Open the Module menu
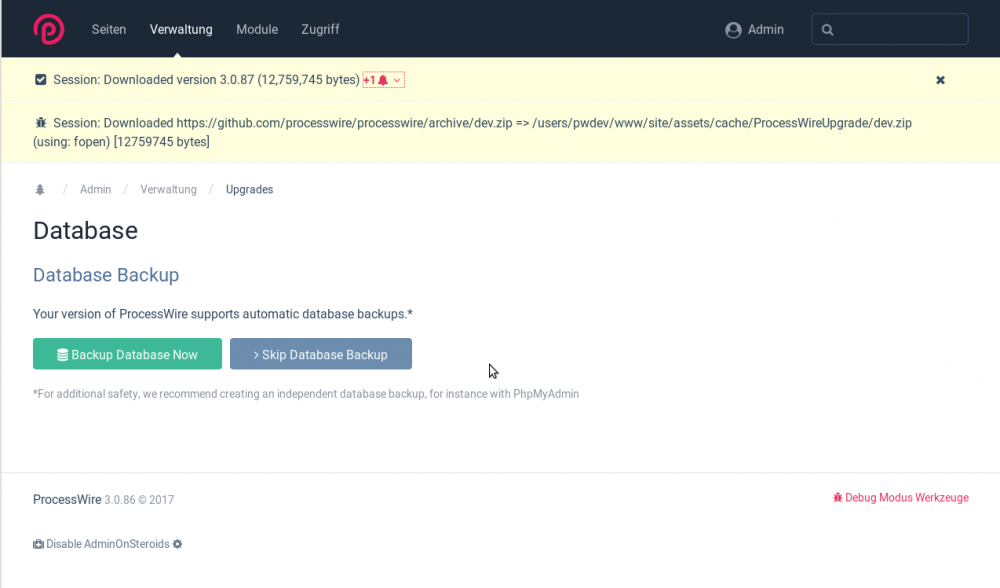This screenshot has width=1000, height=588. [257, 30]
